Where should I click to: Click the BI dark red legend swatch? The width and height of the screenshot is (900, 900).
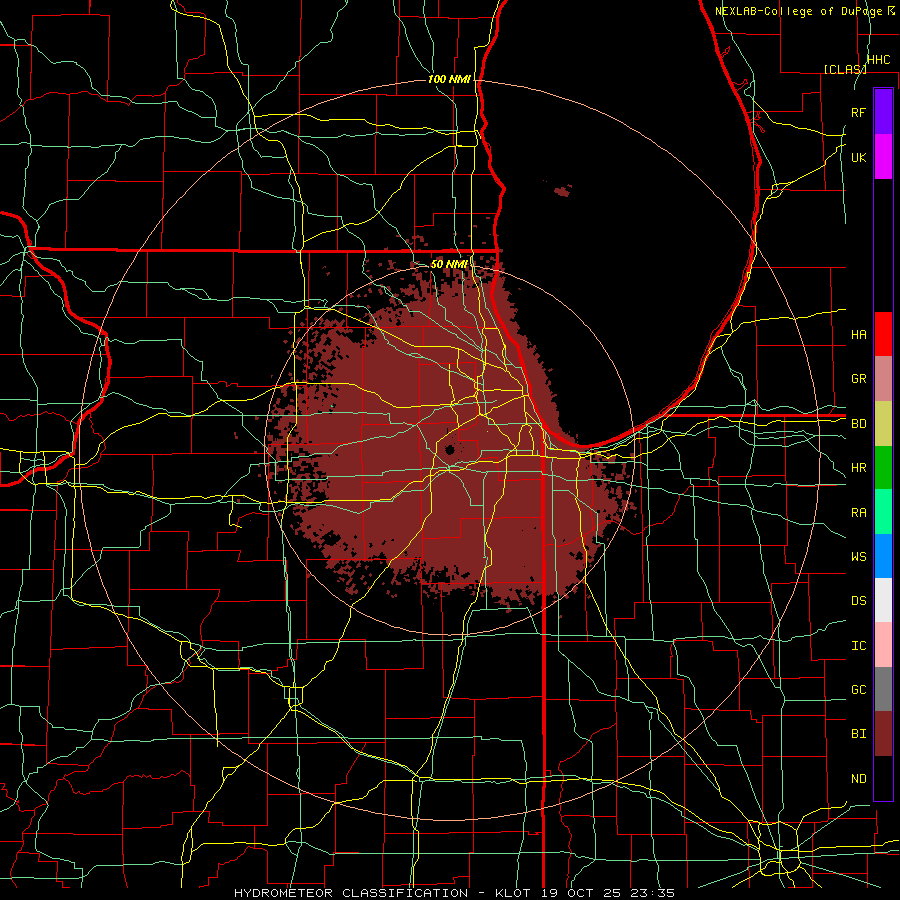[x=883, y=734]
